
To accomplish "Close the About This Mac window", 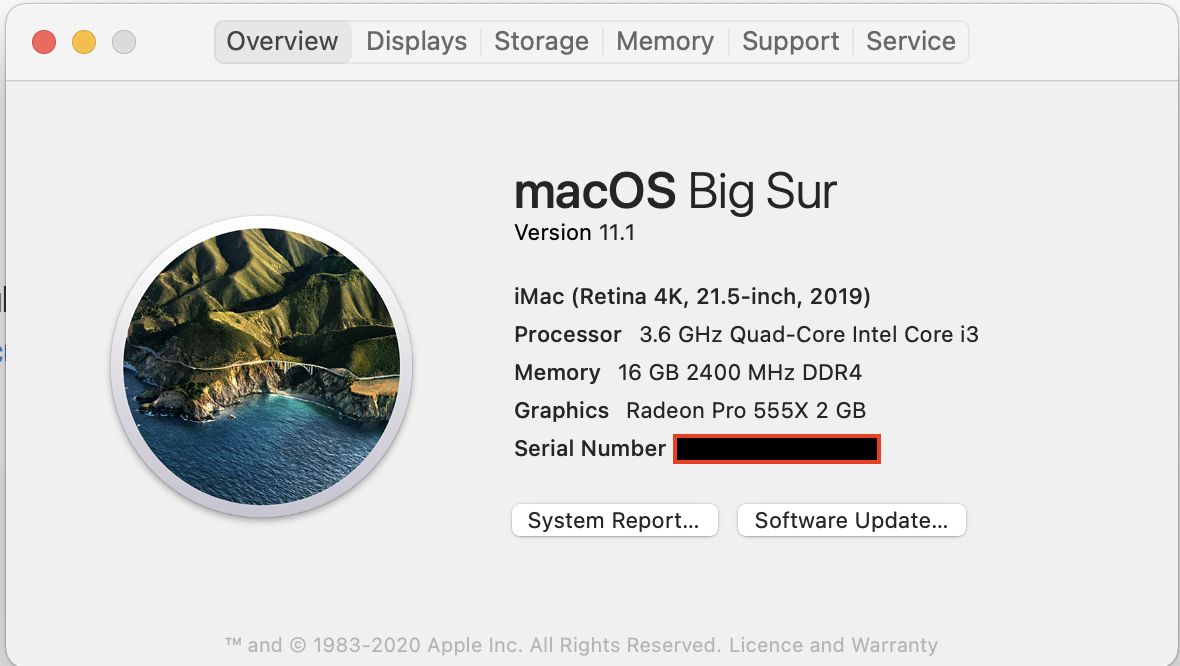I will pos(44,42).
